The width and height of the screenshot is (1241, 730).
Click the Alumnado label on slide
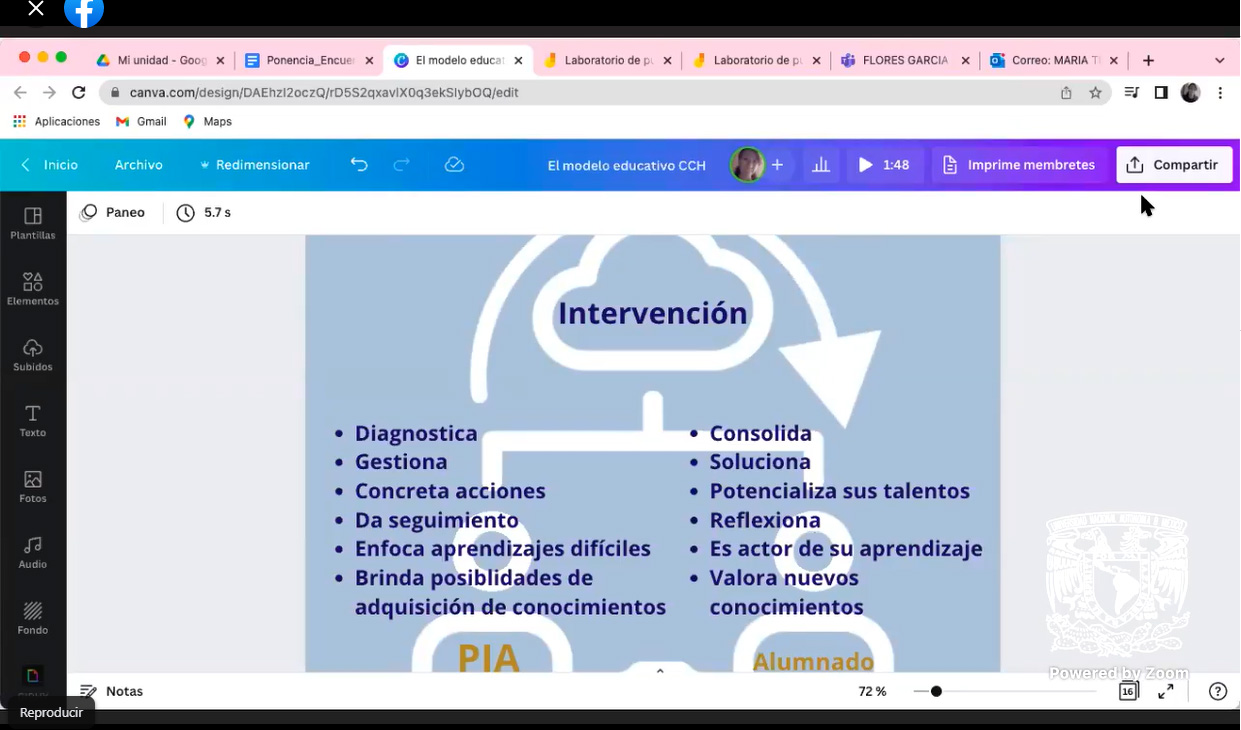coord(813,660)
